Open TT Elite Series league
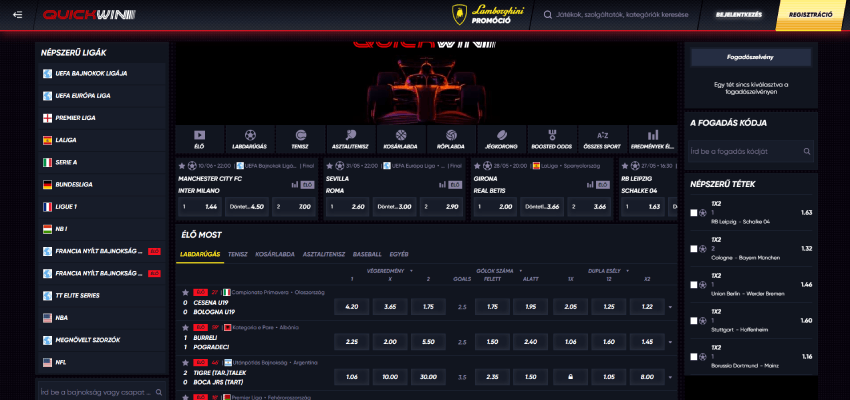The image size is (850, 400). 102,296
